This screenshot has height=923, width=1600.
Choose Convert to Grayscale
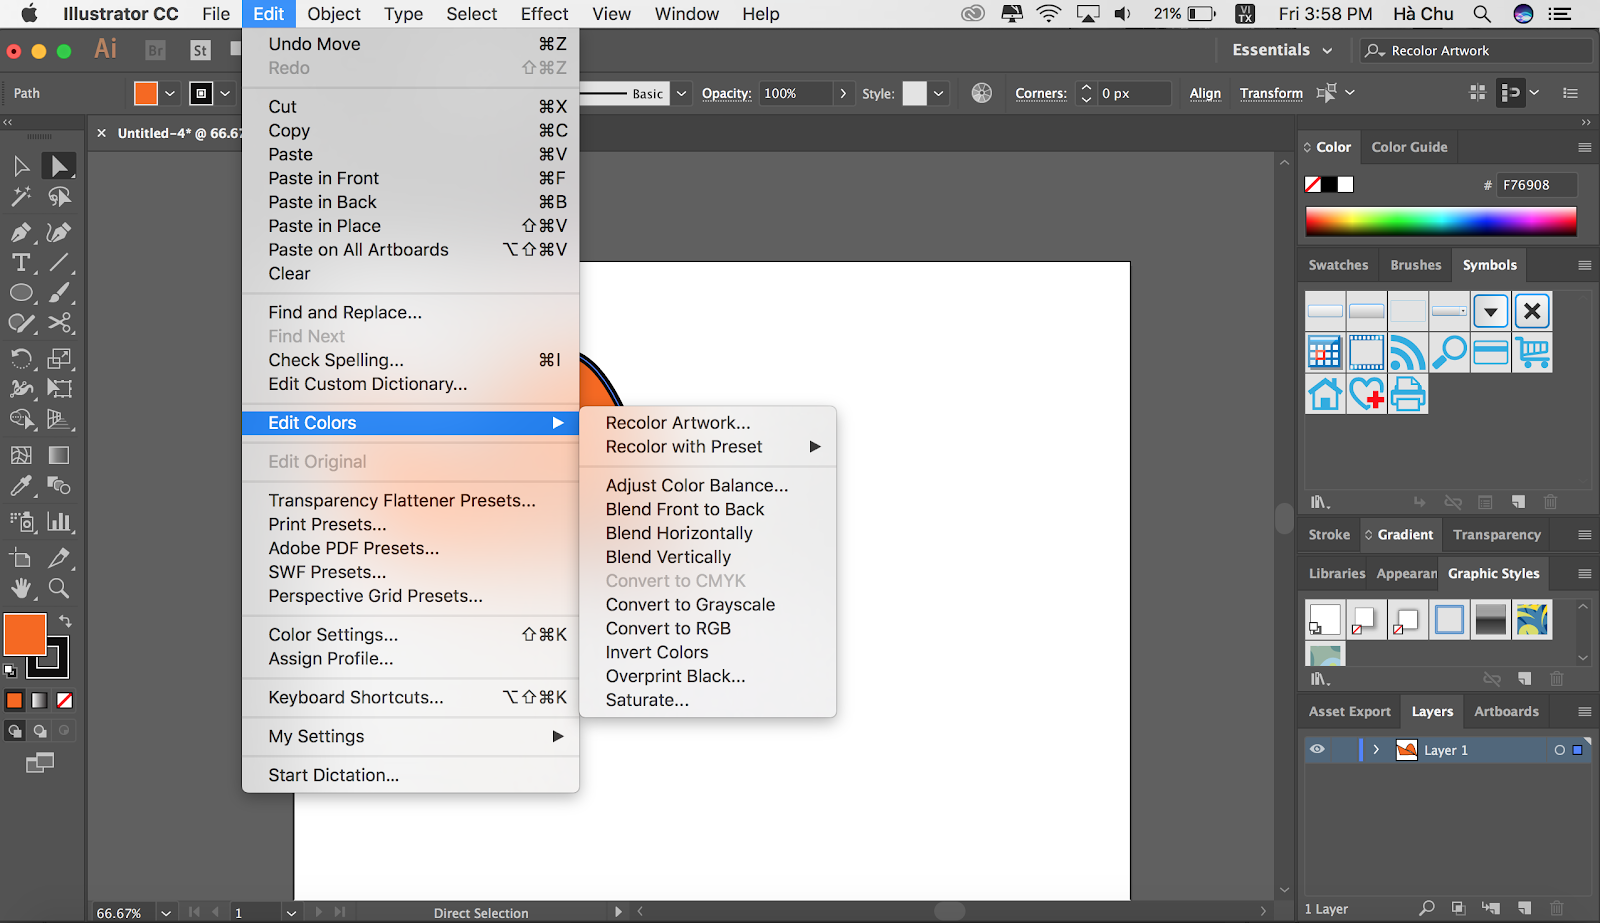point(708,605)
